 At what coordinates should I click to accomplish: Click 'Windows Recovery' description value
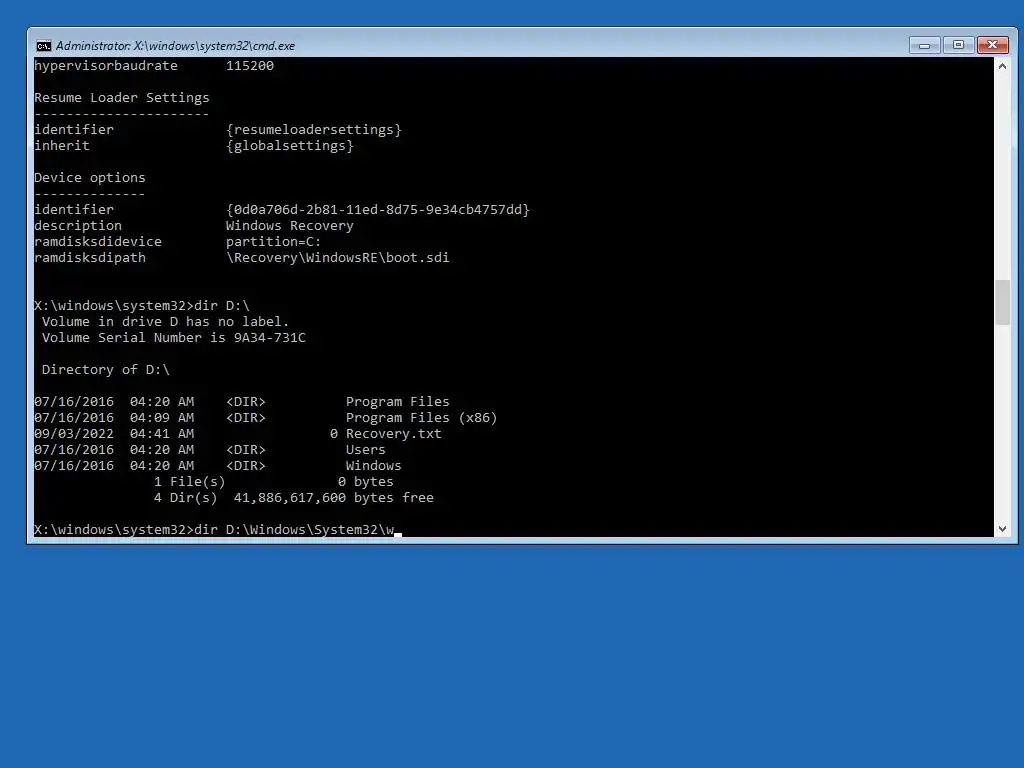(290, 226)
